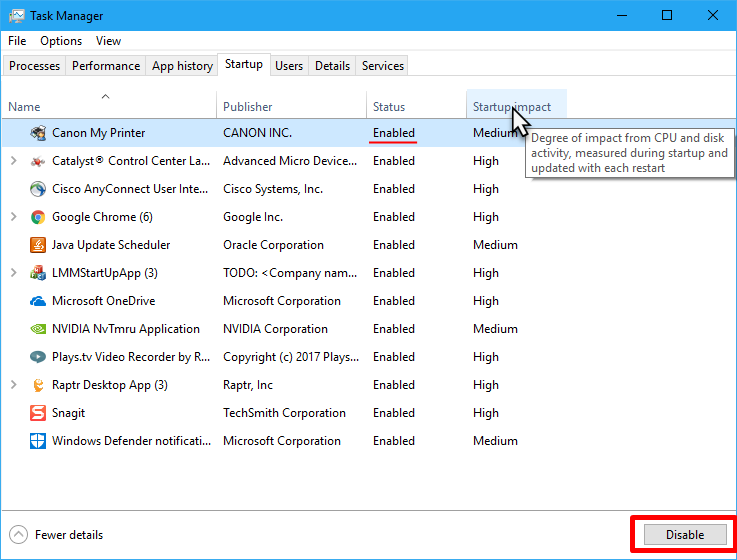Click the Plays.tv Video Recorder icon
Viewport: 737px width, 560px height.
click(x=38, y=357)
